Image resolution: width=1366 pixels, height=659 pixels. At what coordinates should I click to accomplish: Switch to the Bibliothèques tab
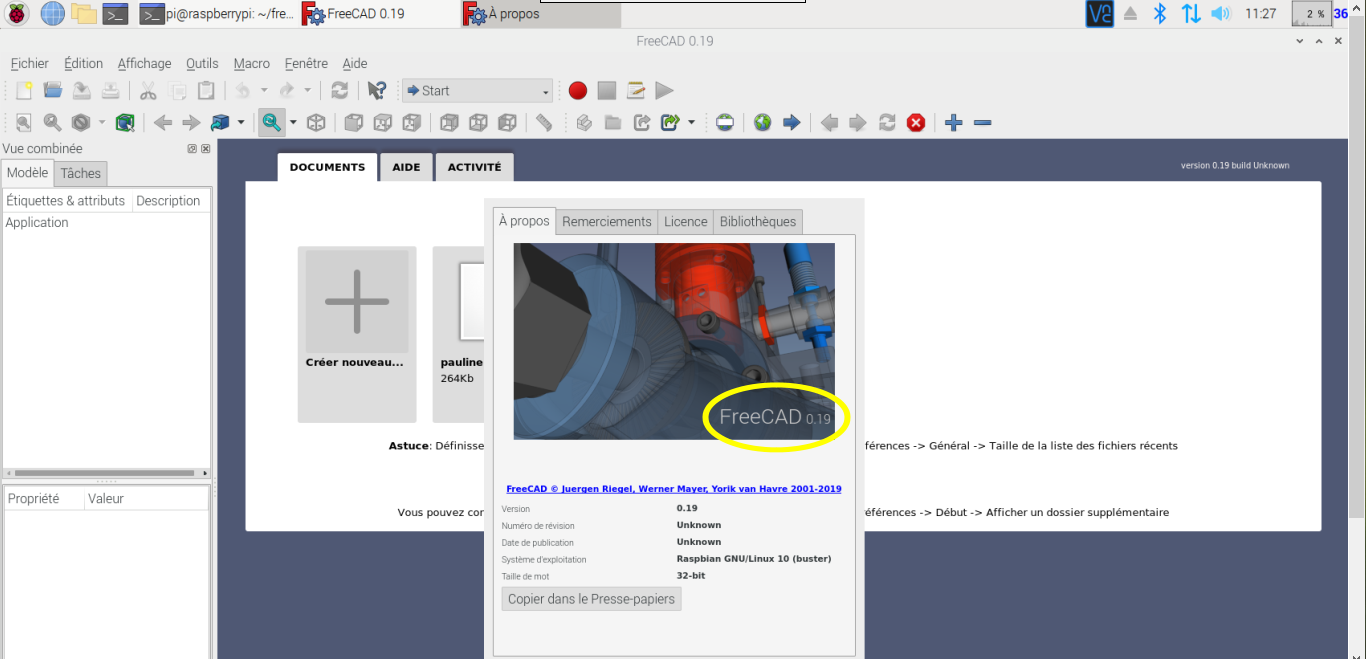(758, 222)
